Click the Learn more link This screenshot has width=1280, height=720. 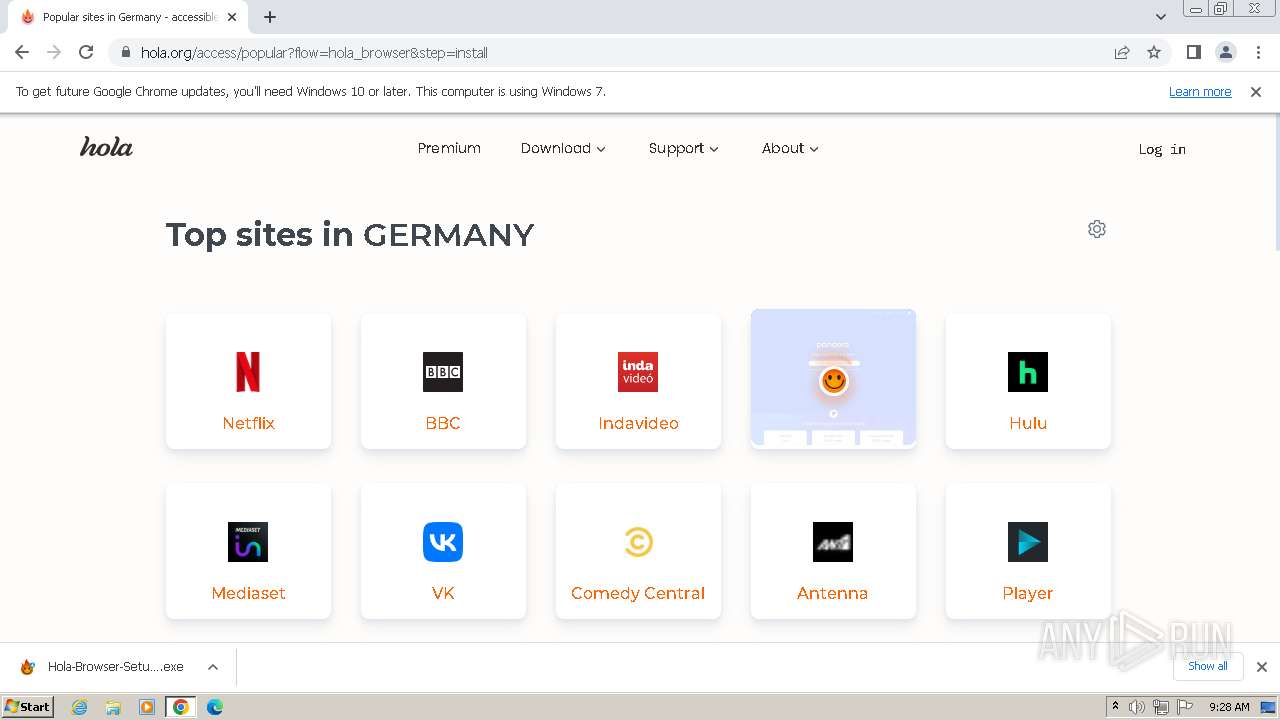[x=1200, y=91]
